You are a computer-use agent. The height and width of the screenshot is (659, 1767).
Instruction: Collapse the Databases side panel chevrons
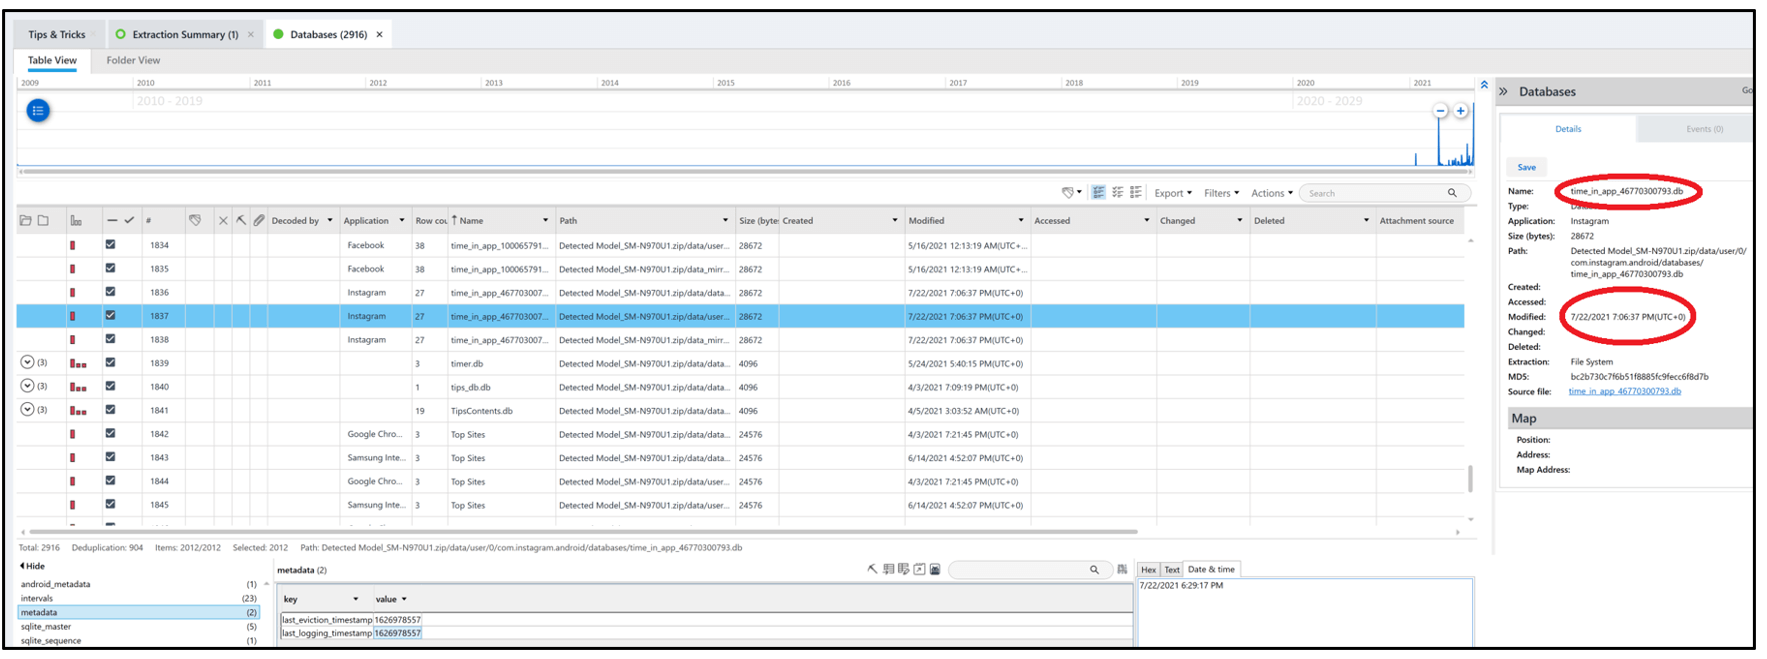point(1503,91)
